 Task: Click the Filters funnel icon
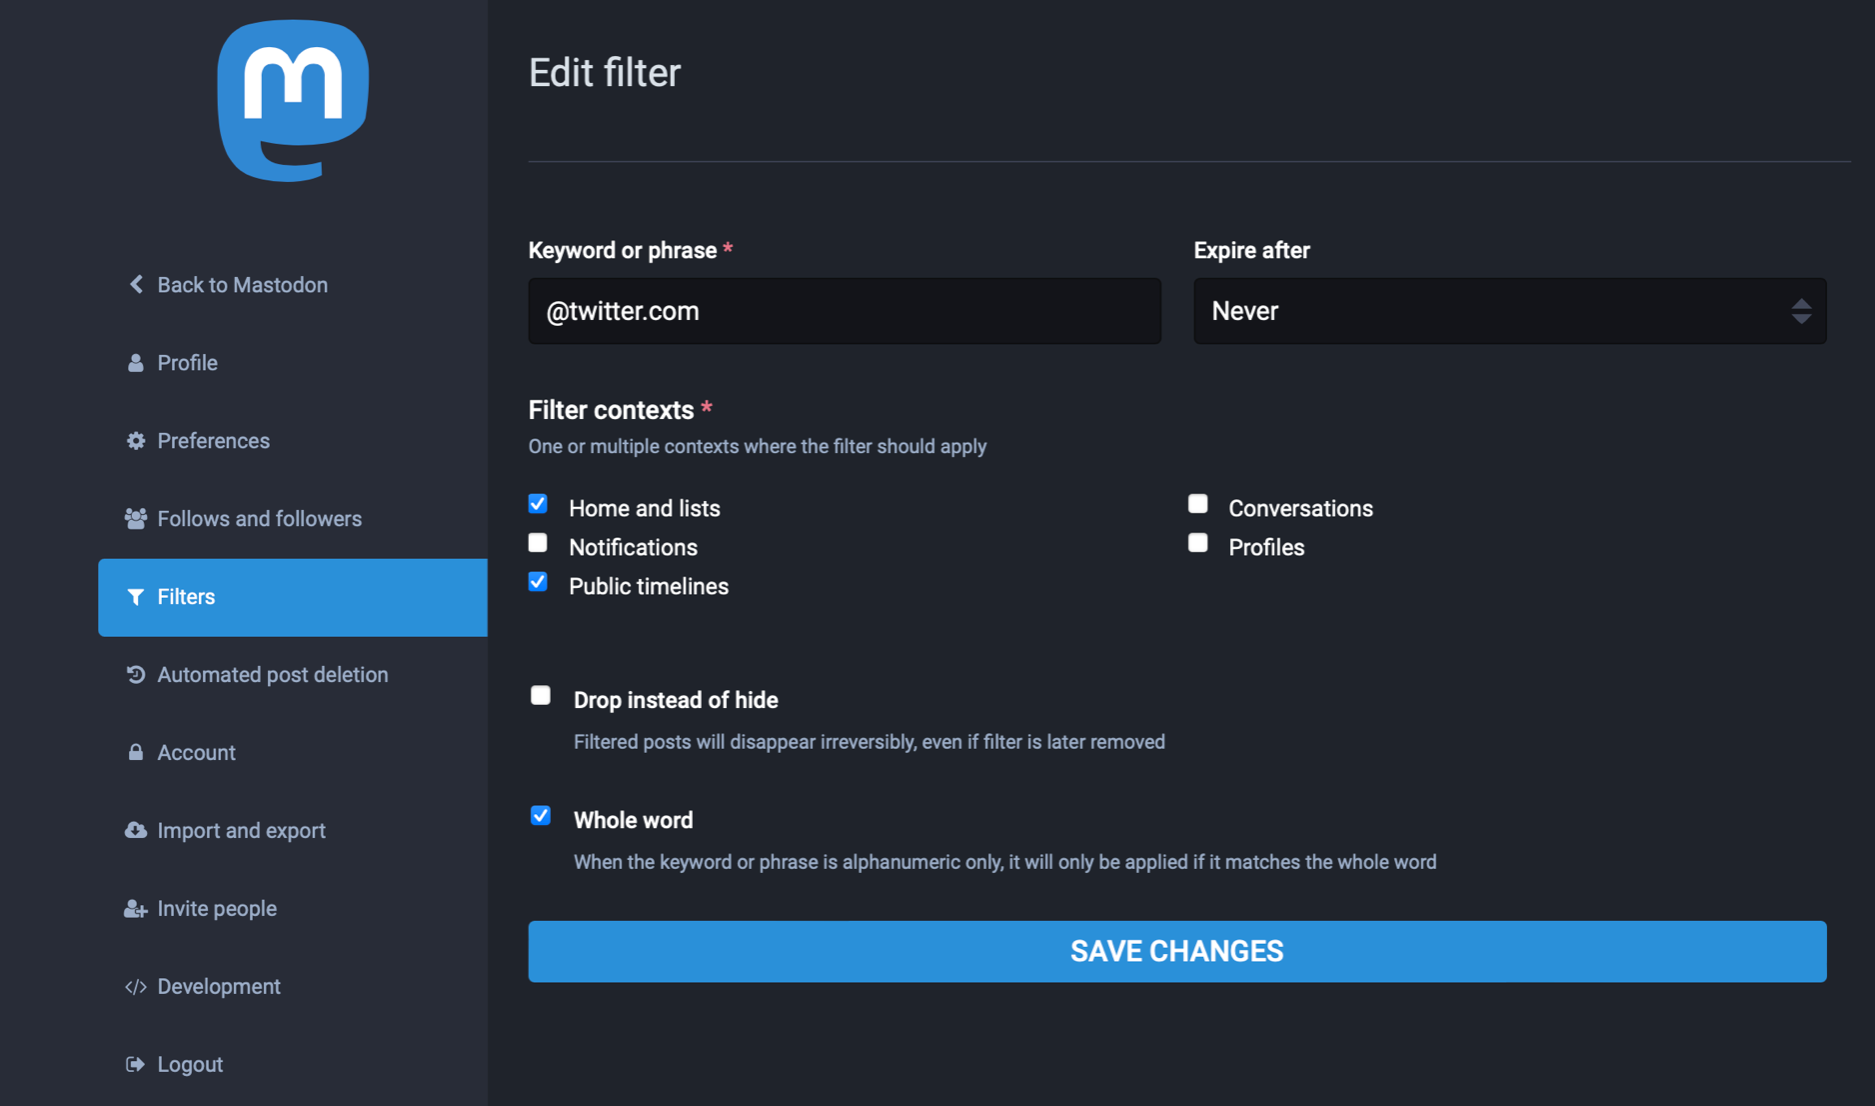coord(136,597)
